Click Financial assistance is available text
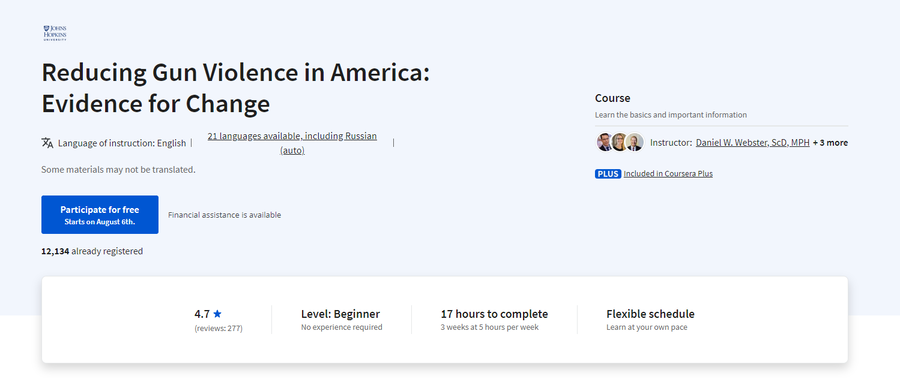The image size is (900, 382). coord(224,215)
